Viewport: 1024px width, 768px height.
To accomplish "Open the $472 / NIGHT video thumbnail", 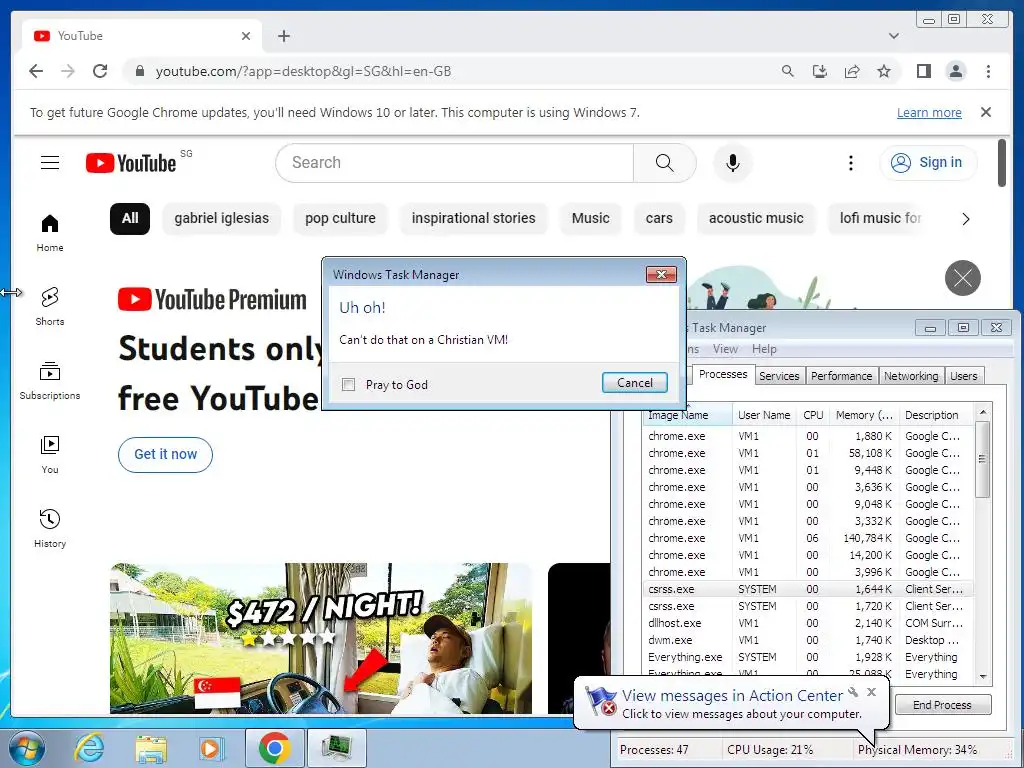I will pos(321,638).
